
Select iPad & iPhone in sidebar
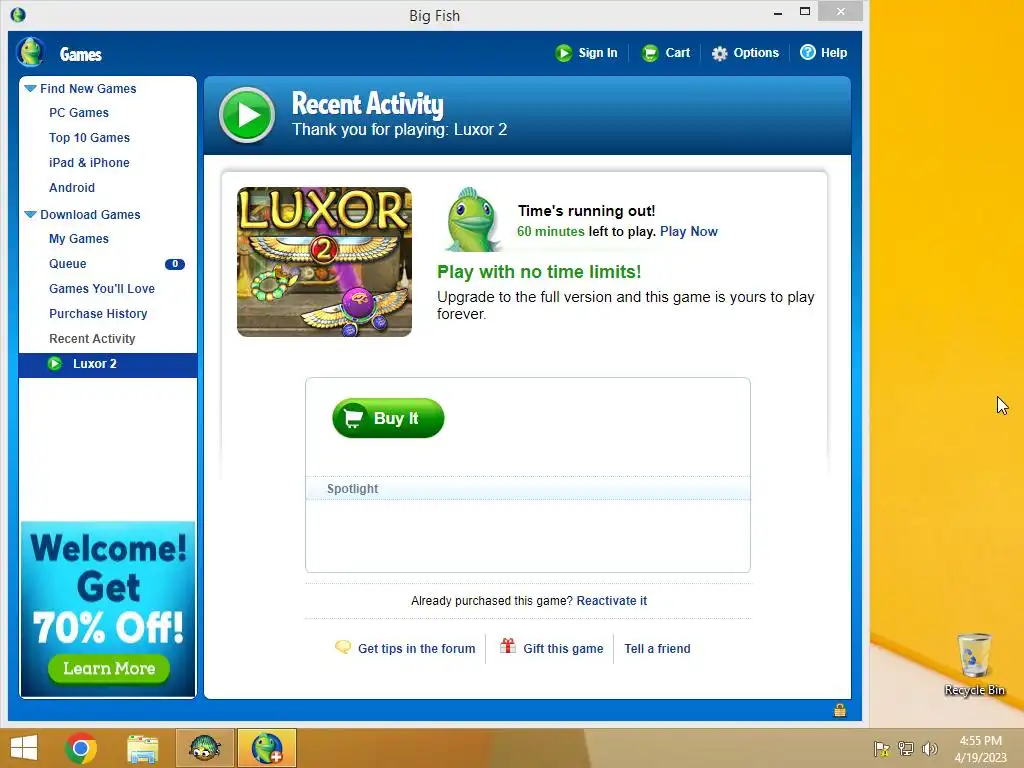(x=89, y=163)
